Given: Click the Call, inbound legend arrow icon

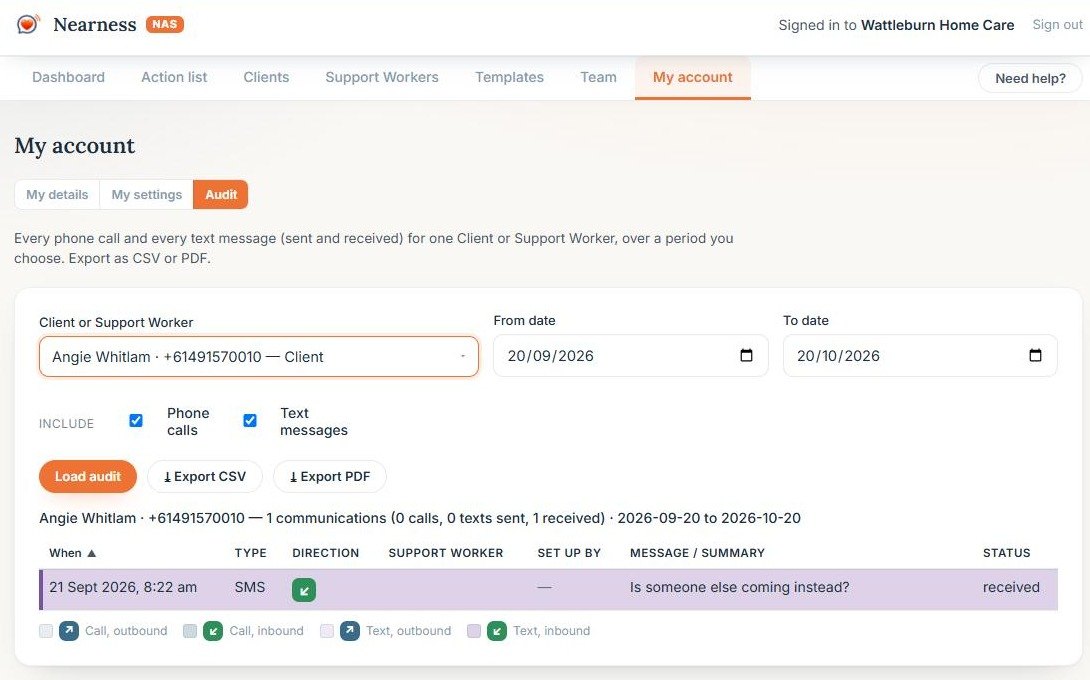Looking at the screenshot, I should 213,631.
